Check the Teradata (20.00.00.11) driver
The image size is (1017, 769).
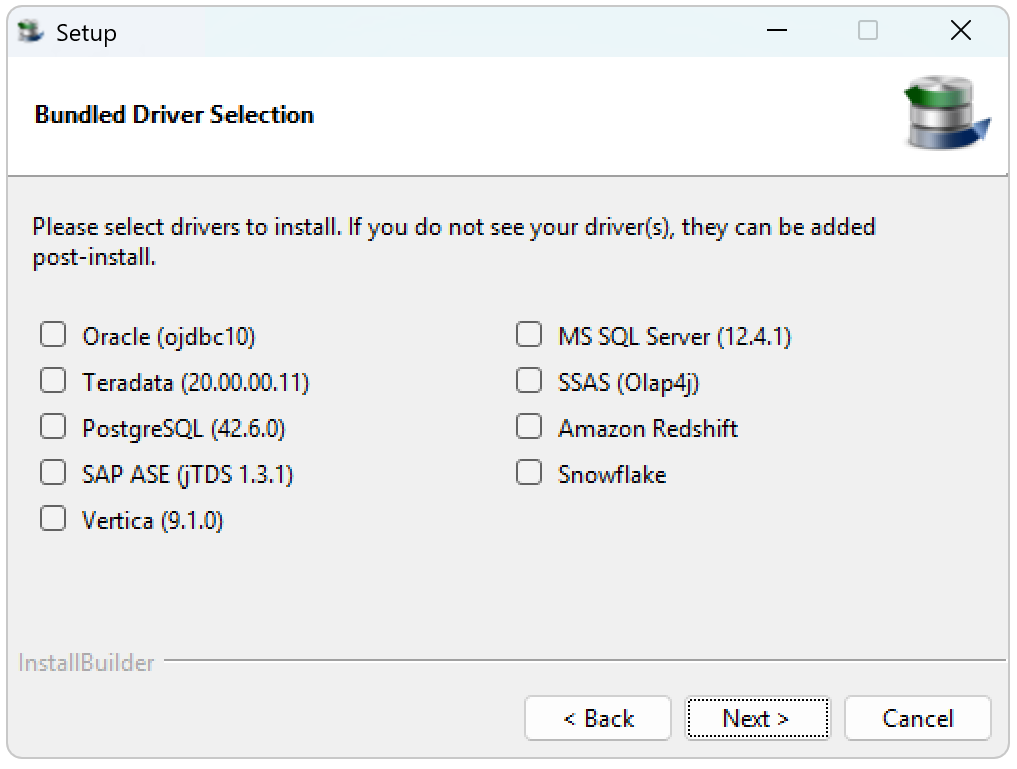point(53,381)
